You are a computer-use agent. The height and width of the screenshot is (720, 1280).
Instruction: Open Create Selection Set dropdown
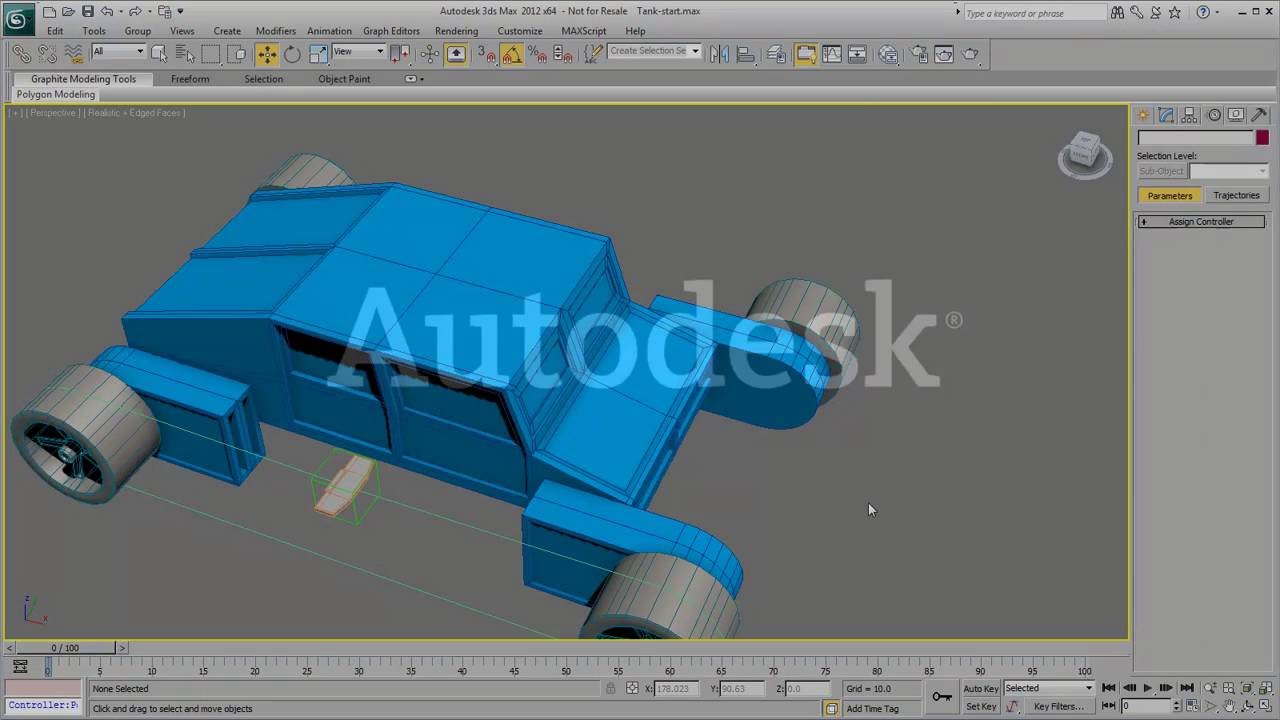pos(654,51)
